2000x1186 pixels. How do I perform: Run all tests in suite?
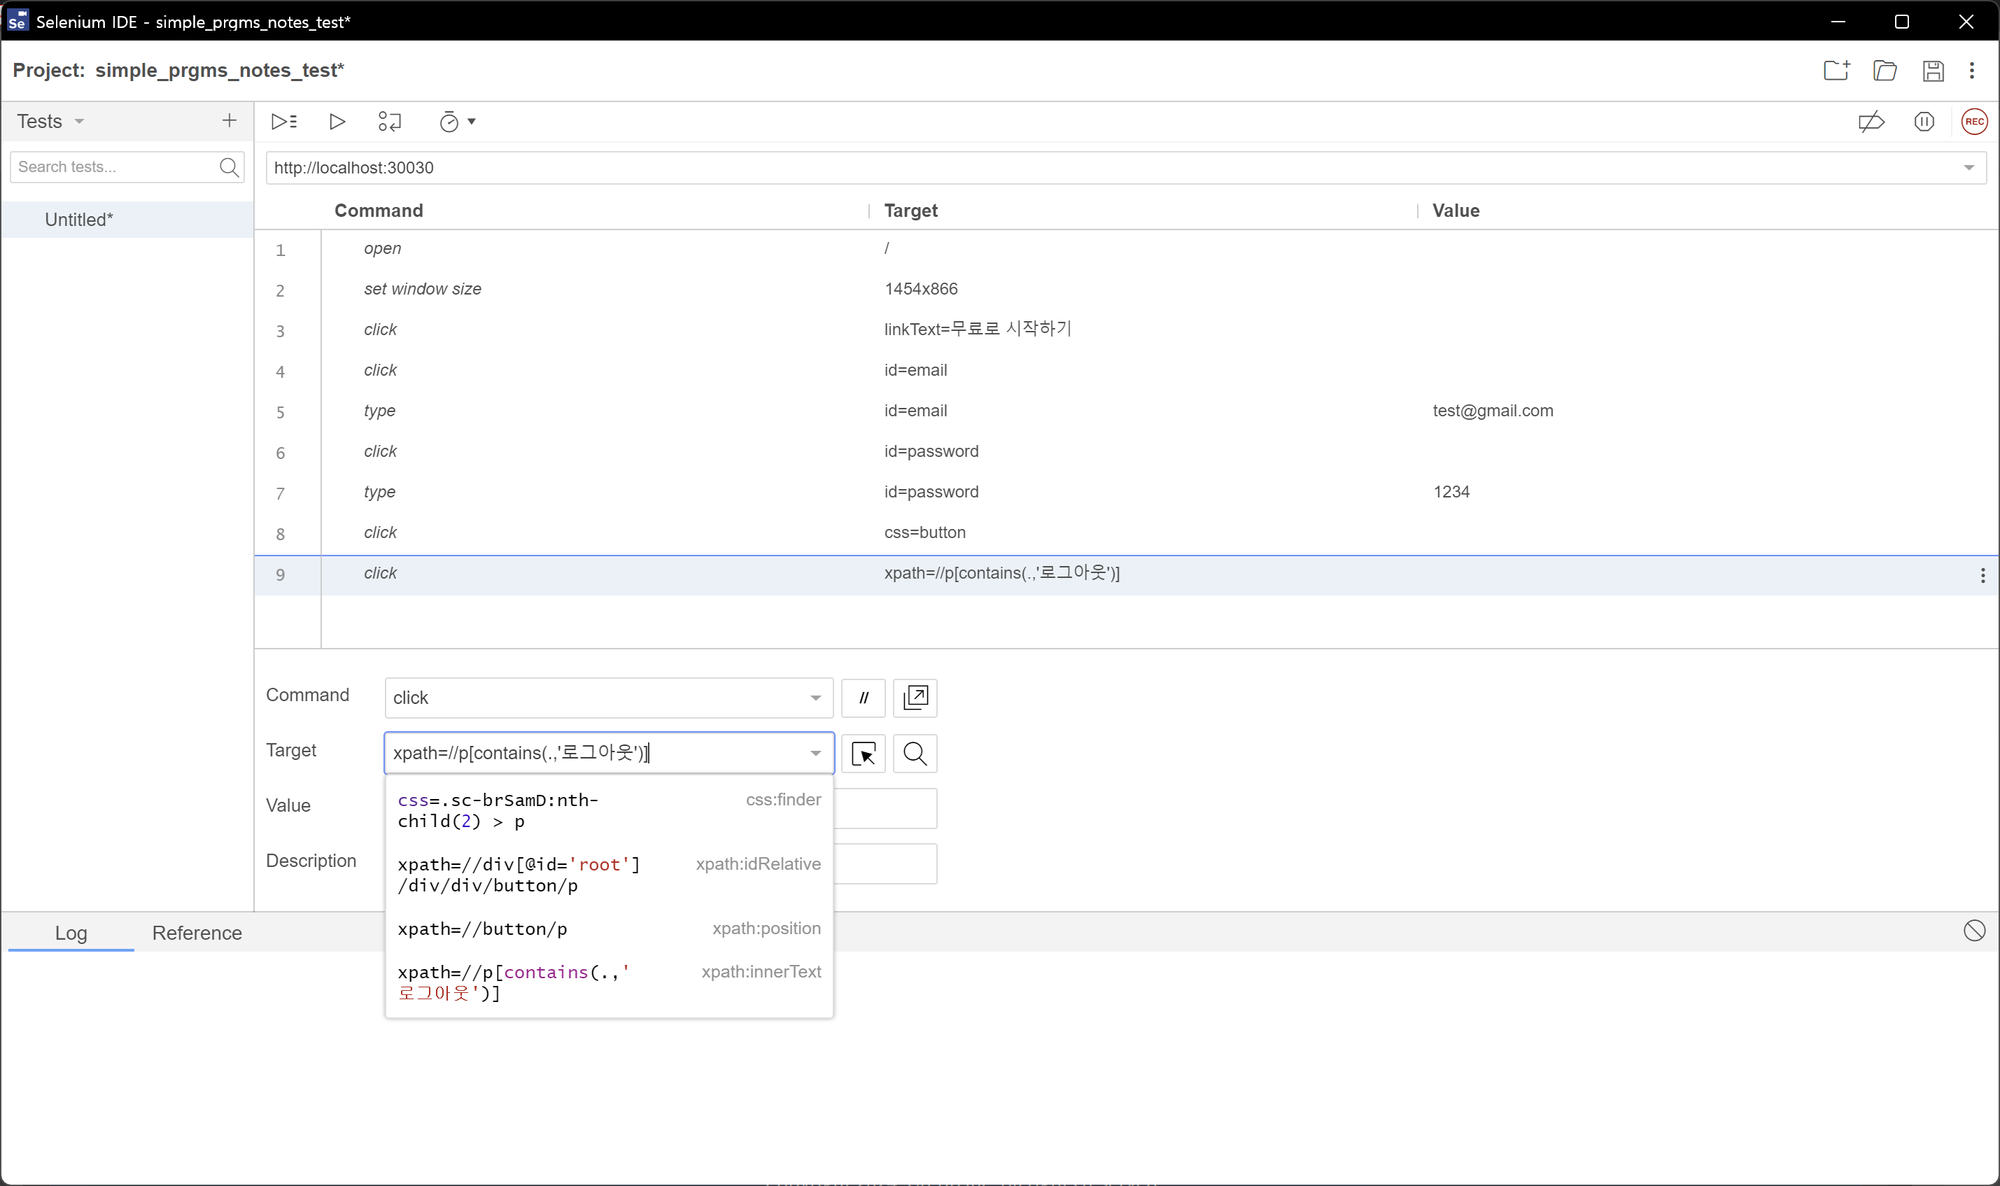pyautogui.click(x=284, y=121)
